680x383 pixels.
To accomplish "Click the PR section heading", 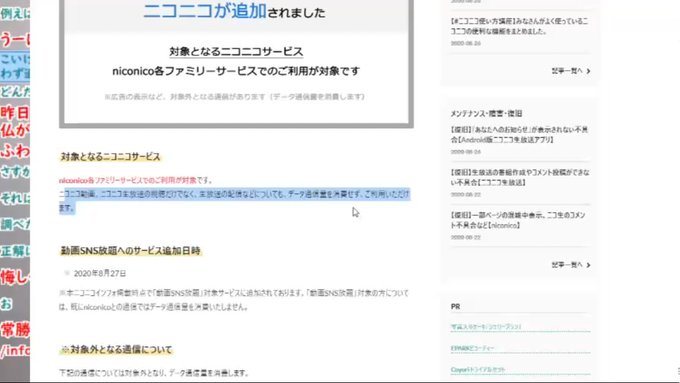I will point(455,307).
